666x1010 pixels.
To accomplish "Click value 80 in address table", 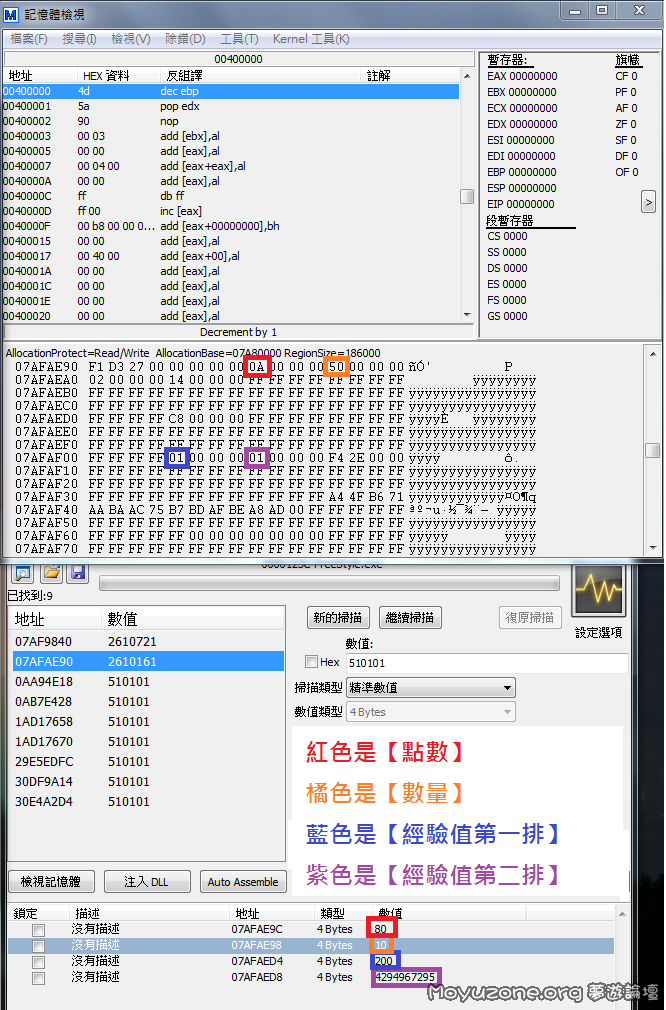I will [x=381, y=929].
